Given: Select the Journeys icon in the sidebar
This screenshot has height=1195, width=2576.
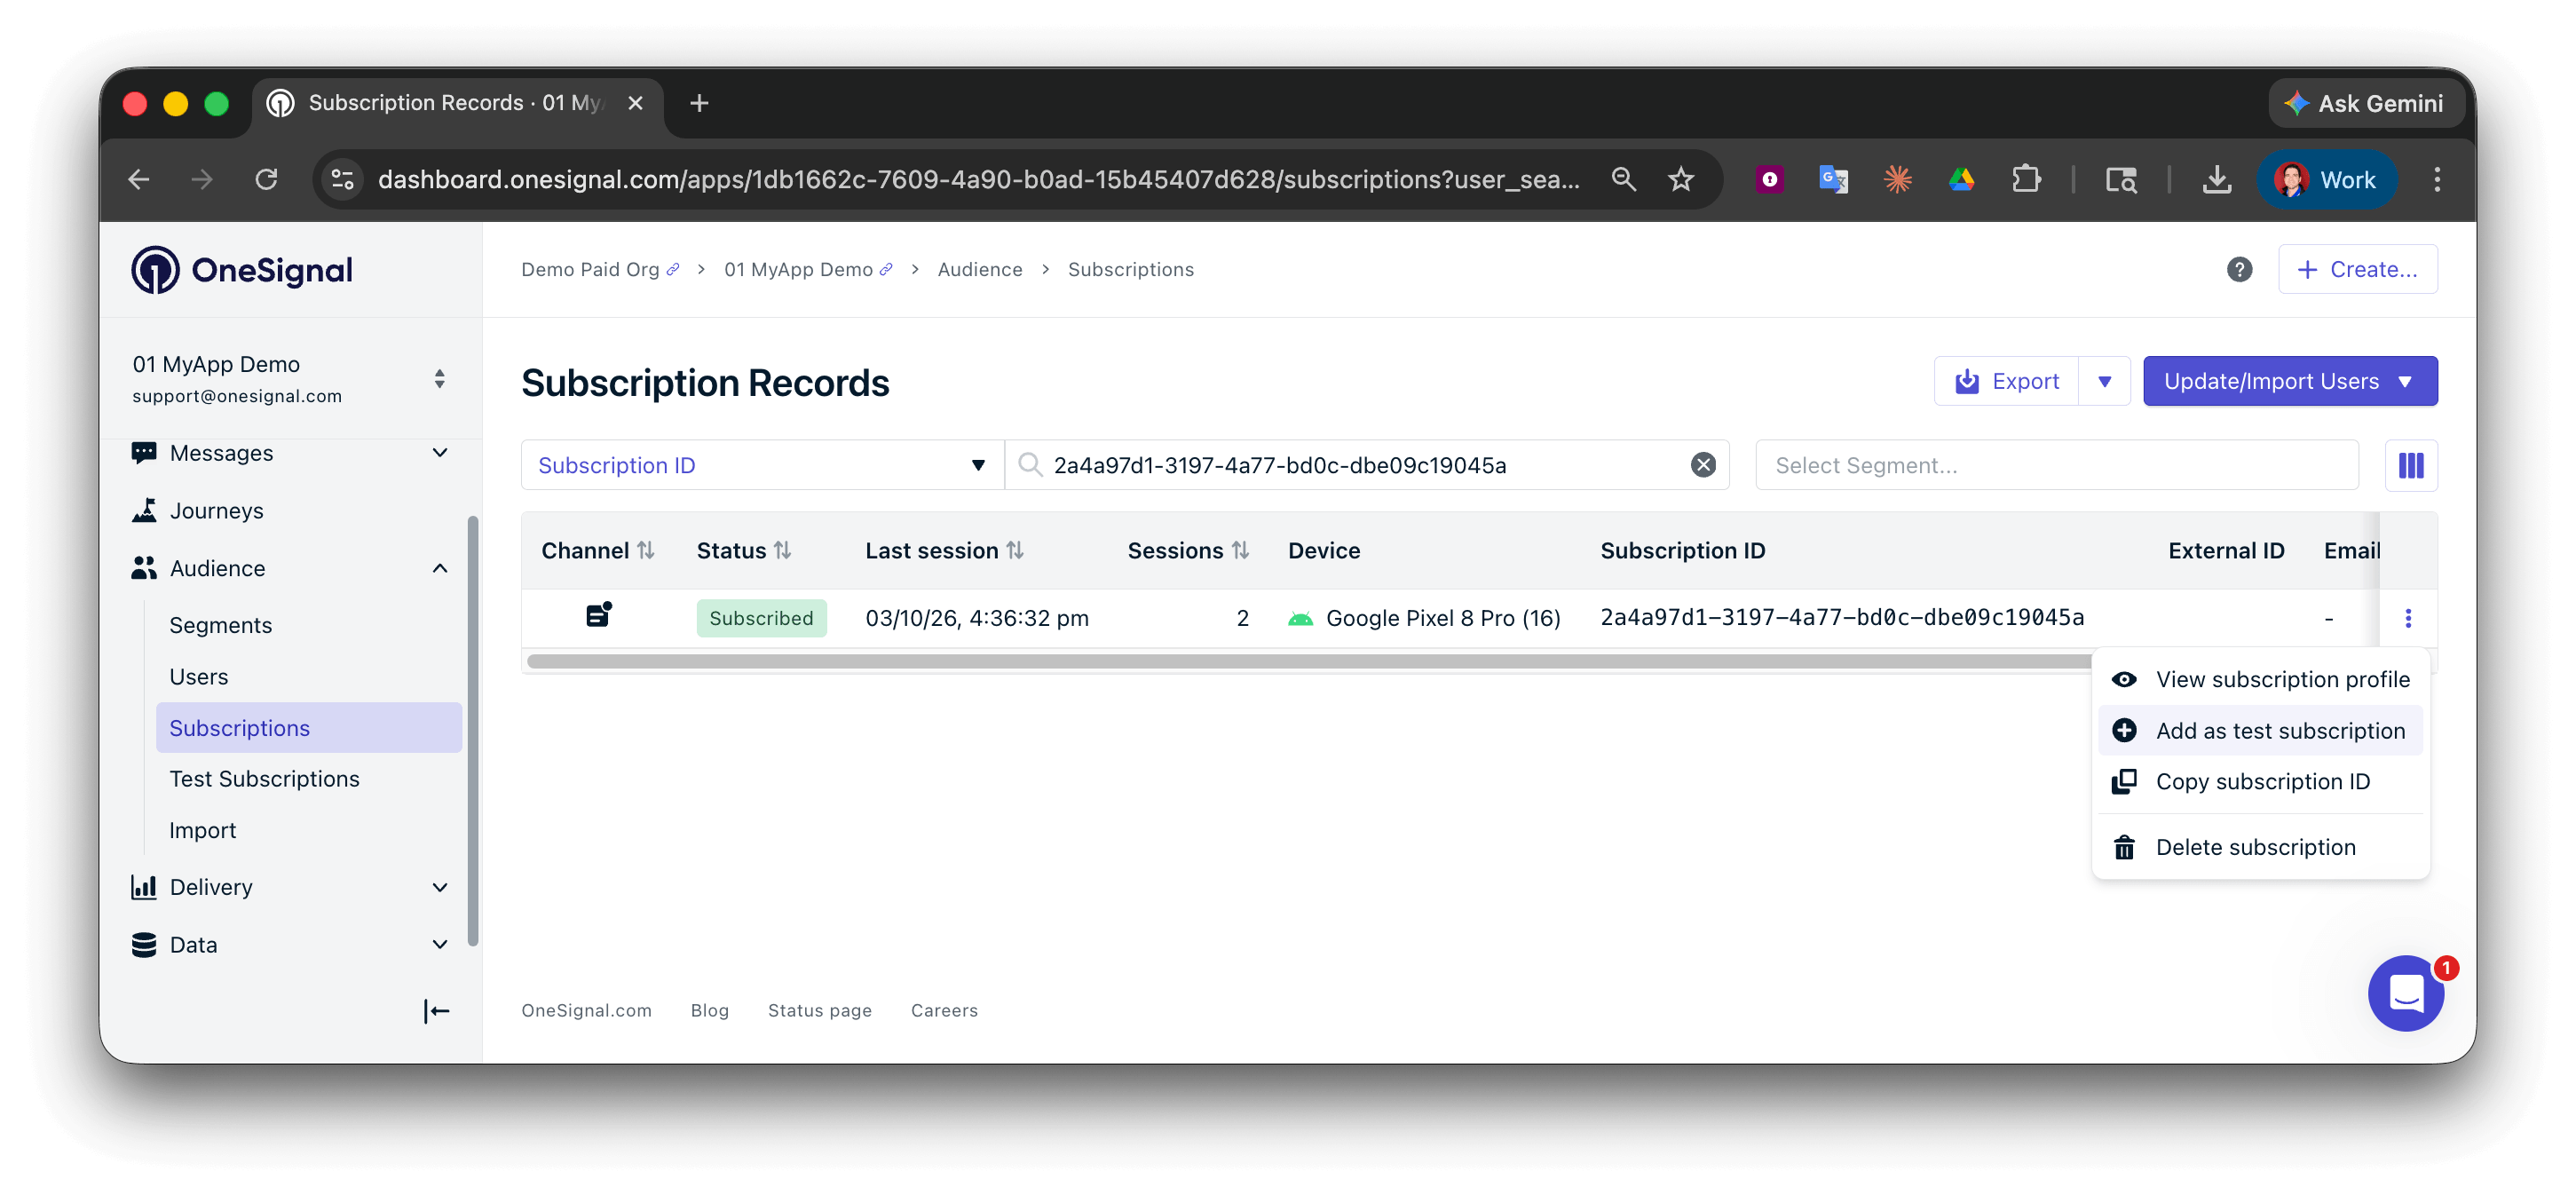Looking at the screenshot, I should (x=144, y=510).
